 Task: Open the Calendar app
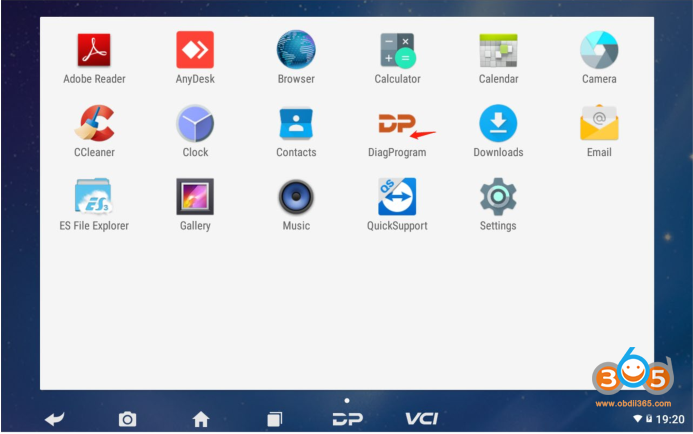[498, 50]
